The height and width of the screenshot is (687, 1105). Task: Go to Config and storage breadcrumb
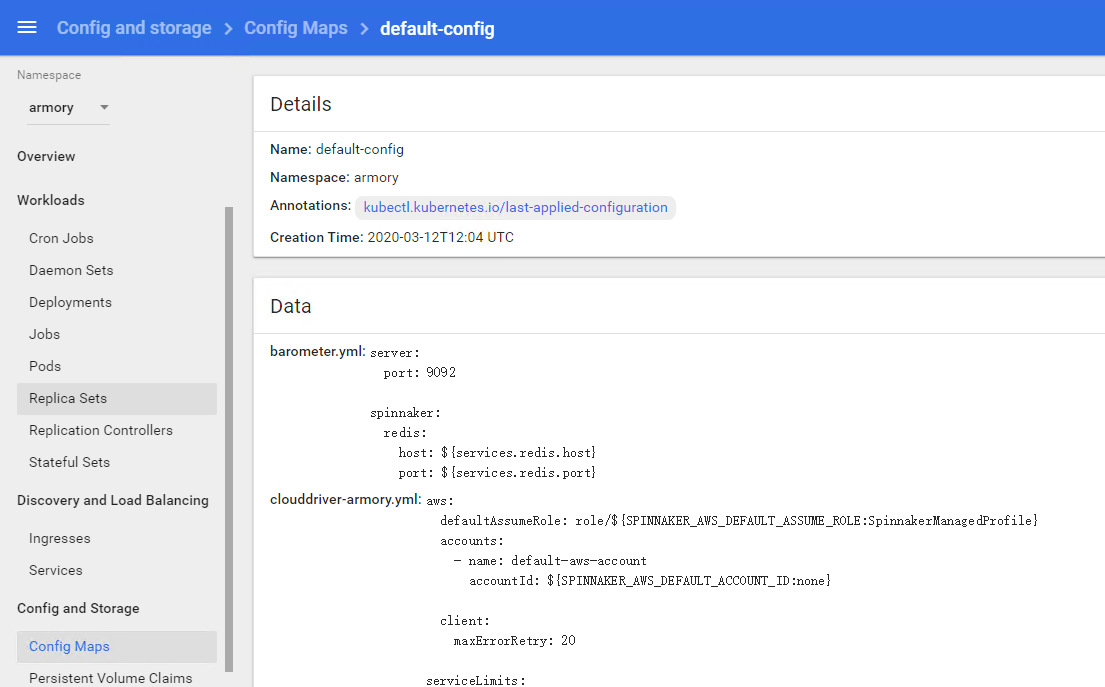[134, 28]
